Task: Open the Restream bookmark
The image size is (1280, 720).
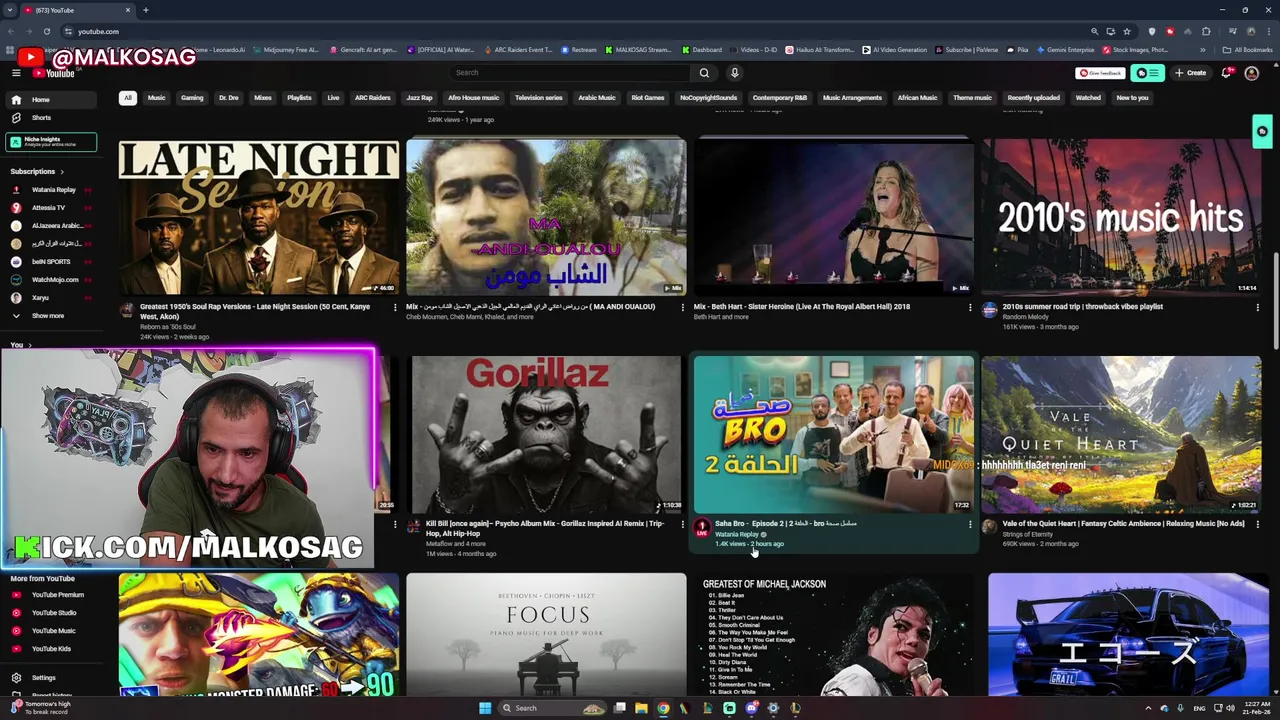Action: (579, 50)
